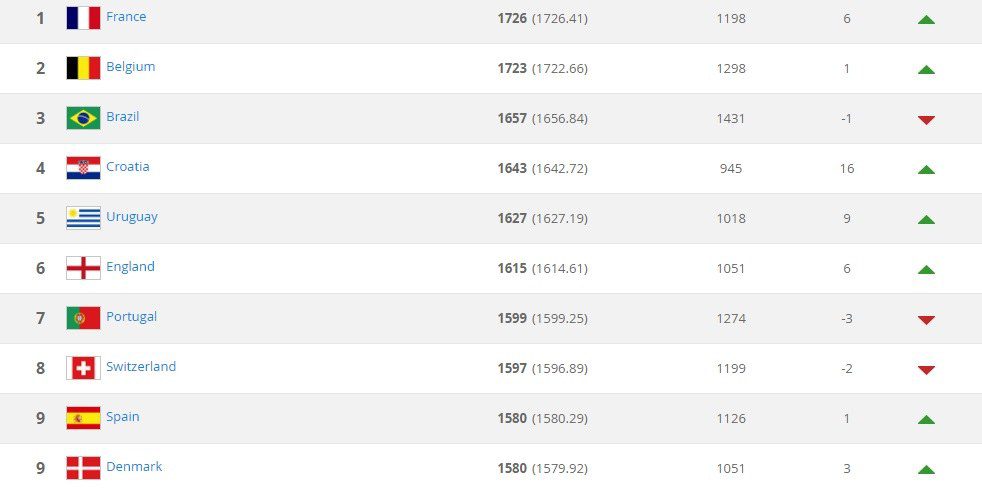This screenshot has width=982, height=489.
Task: Open the Denmark team link
Action: coord(134,467)
